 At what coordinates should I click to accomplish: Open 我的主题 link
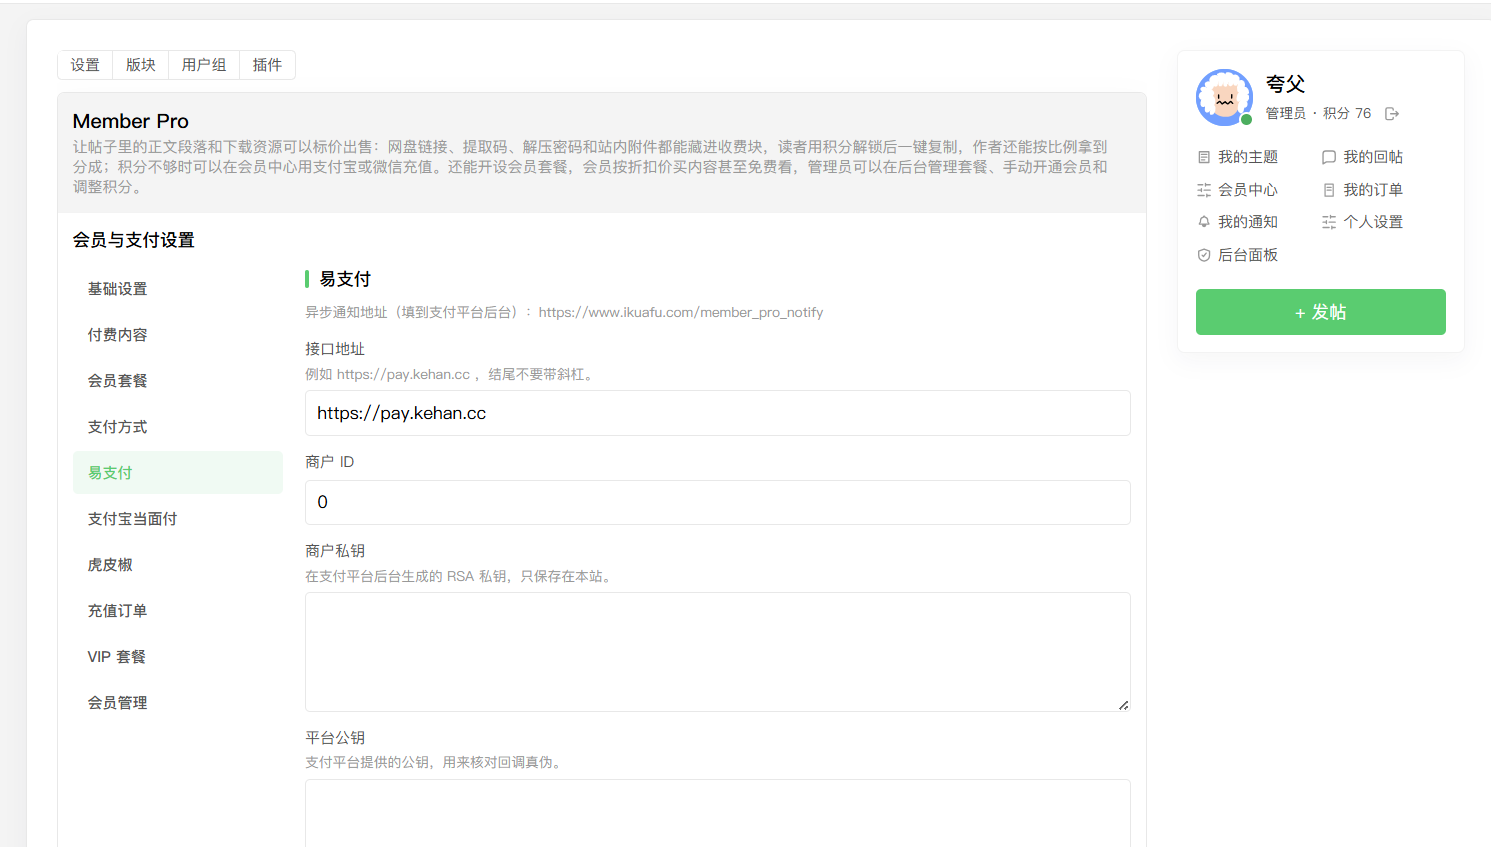[1248, 157]
